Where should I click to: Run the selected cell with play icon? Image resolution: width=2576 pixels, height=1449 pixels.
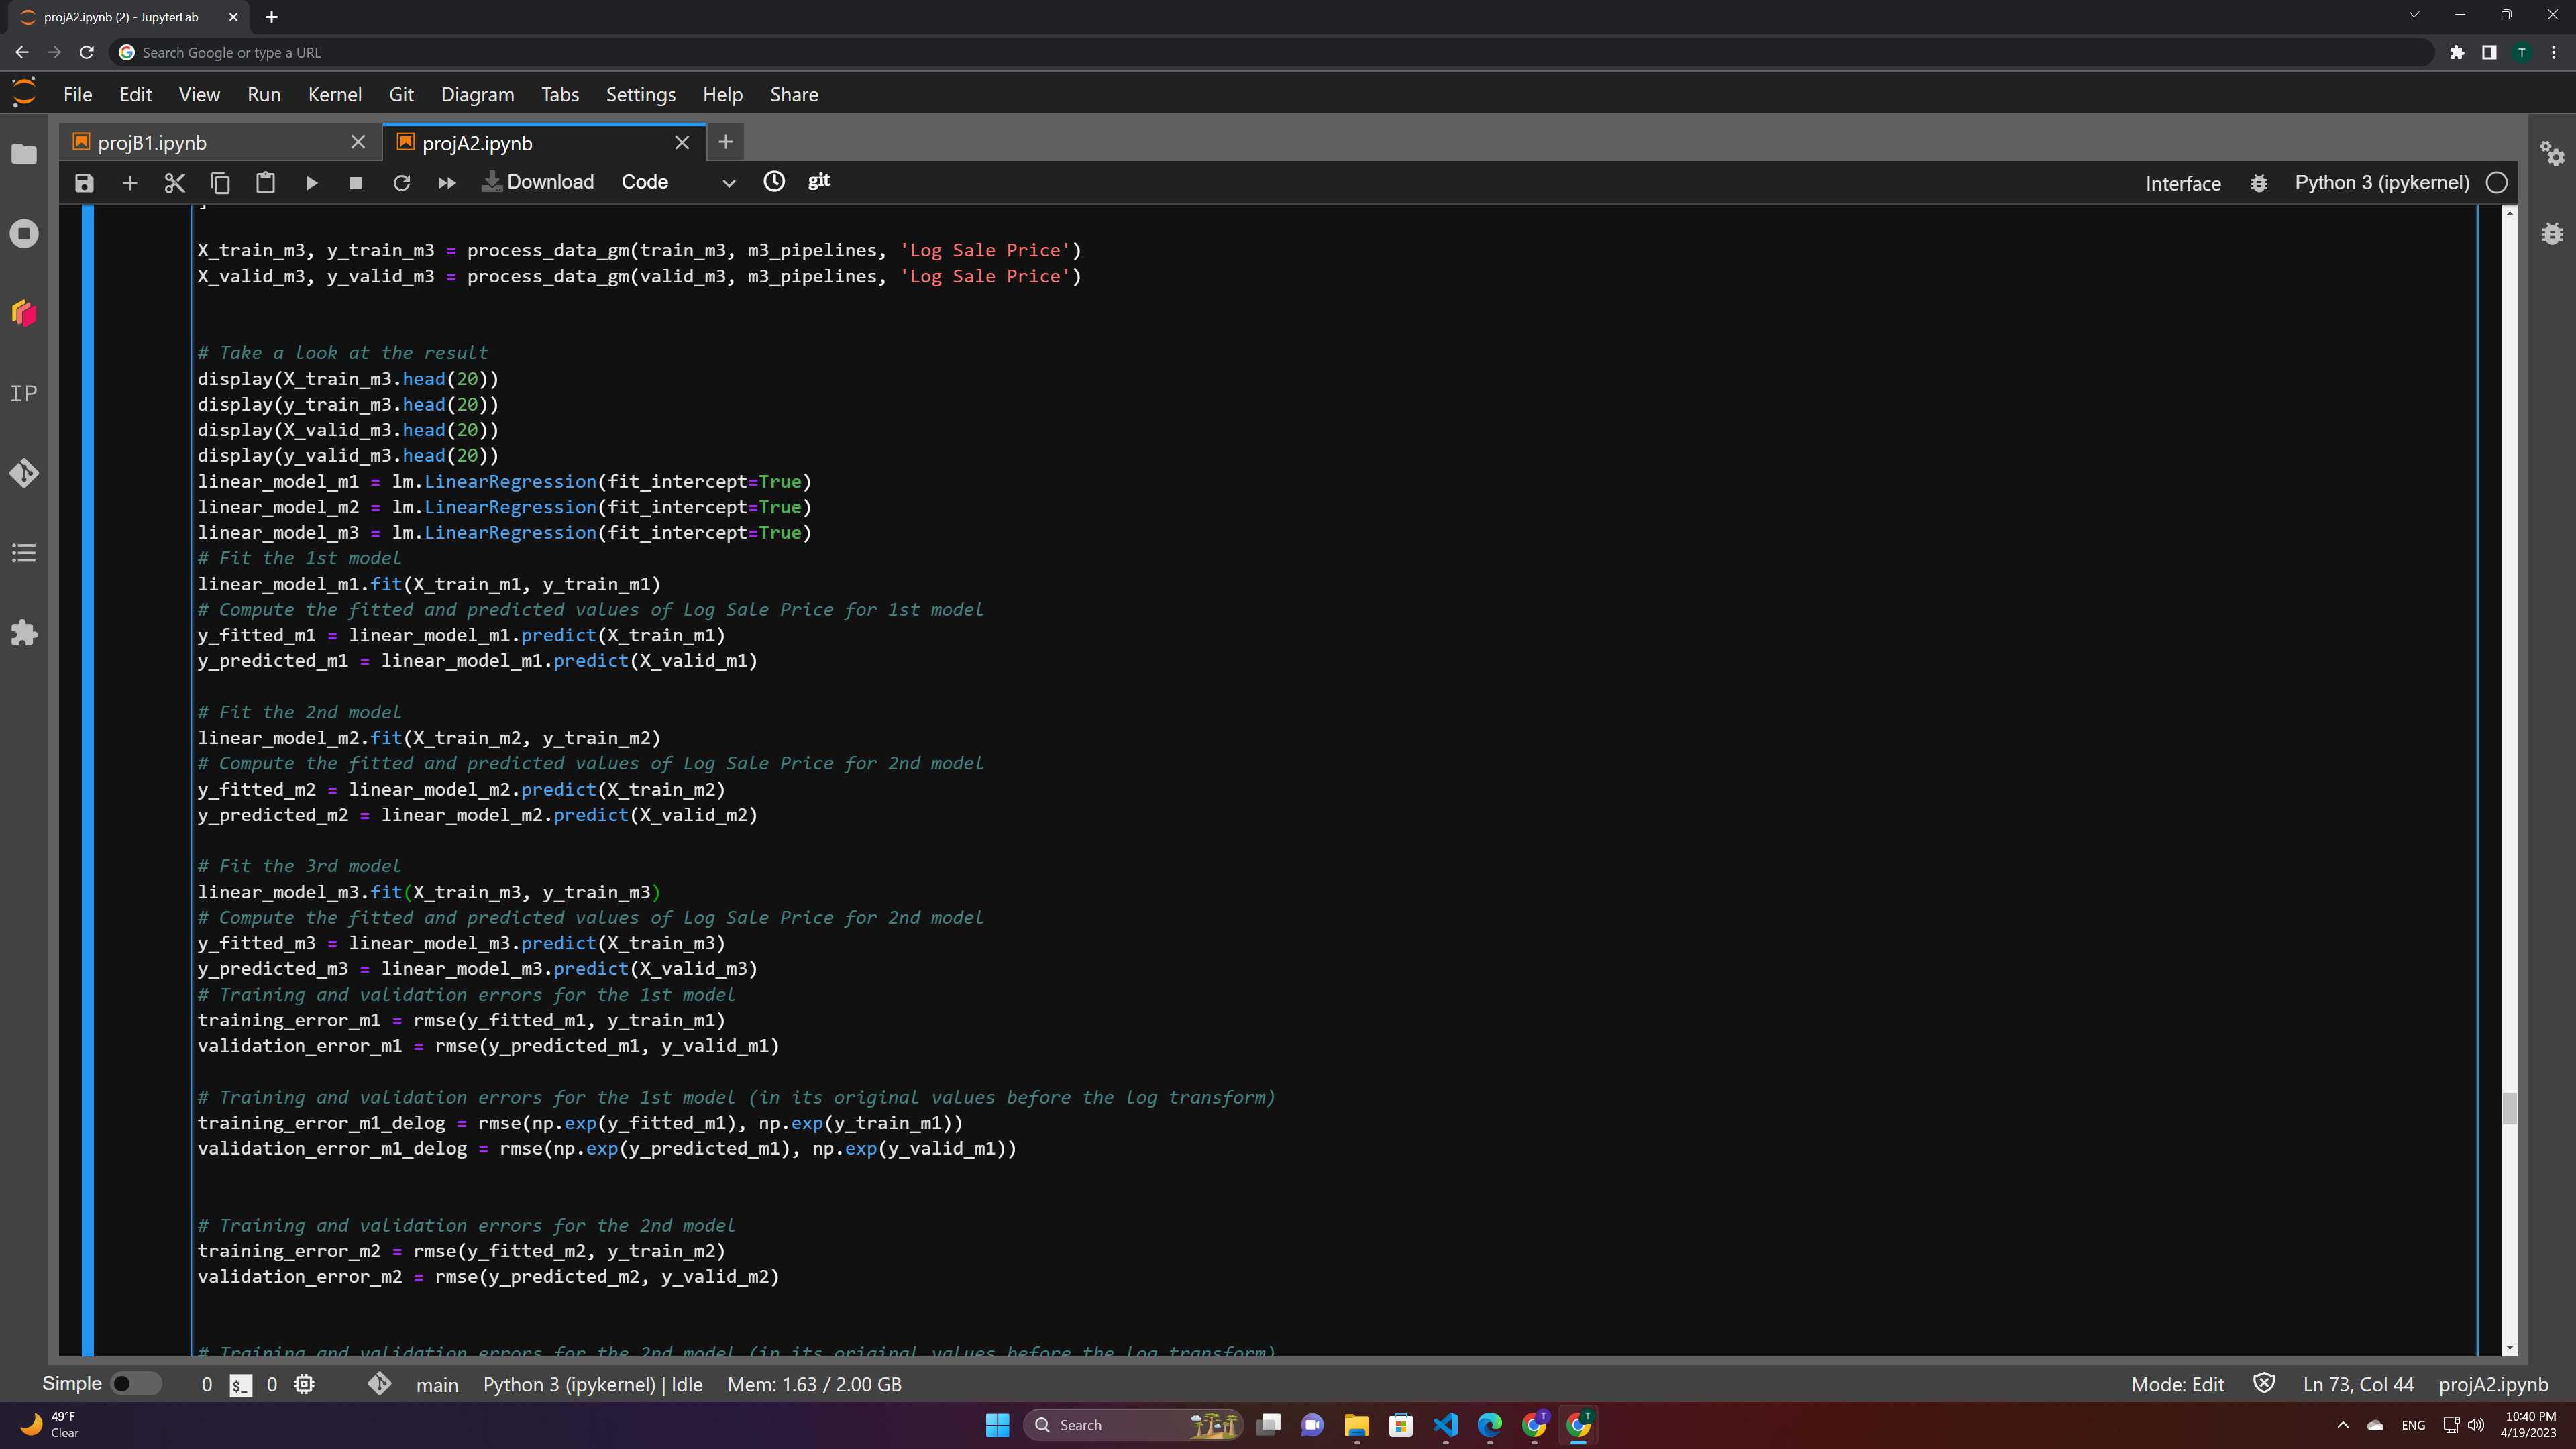point(311,183)
